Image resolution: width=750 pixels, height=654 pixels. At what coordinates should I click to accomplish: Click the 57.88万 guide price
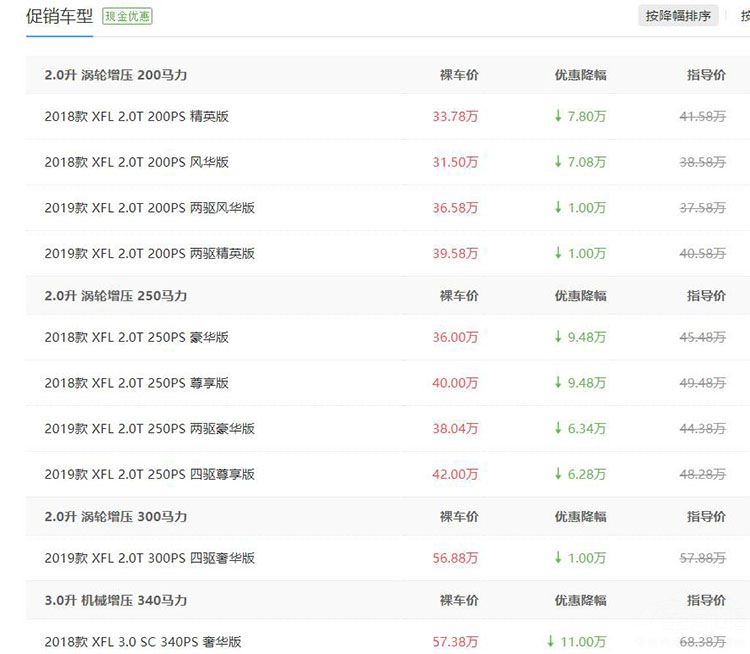point(703,558)
